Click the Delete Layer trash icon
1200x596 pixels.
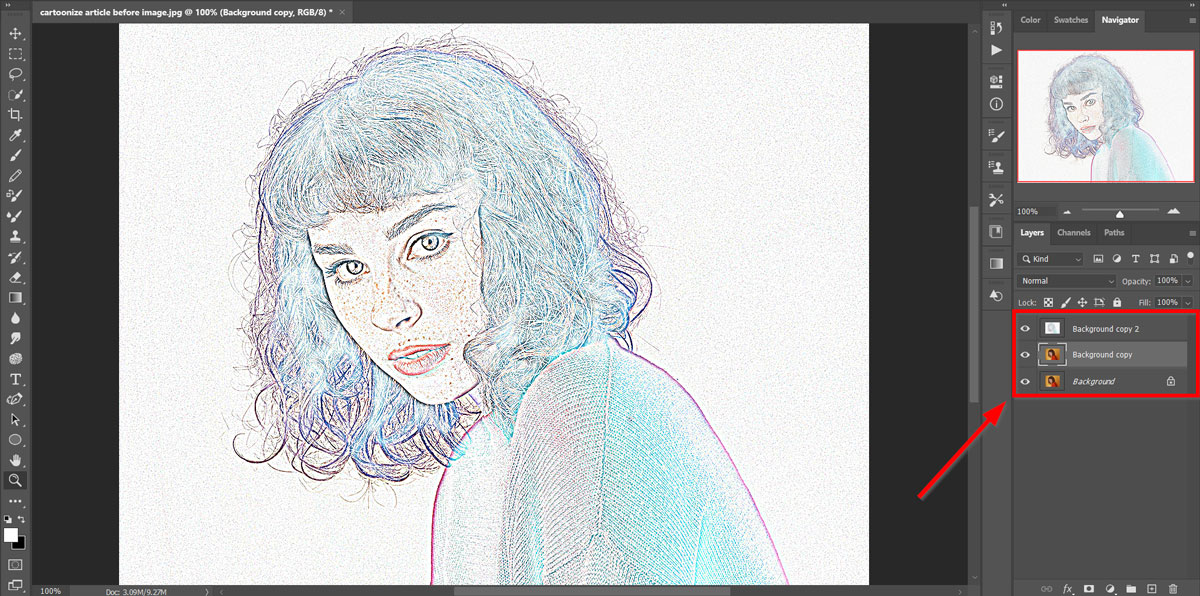tap(1173, 588)
